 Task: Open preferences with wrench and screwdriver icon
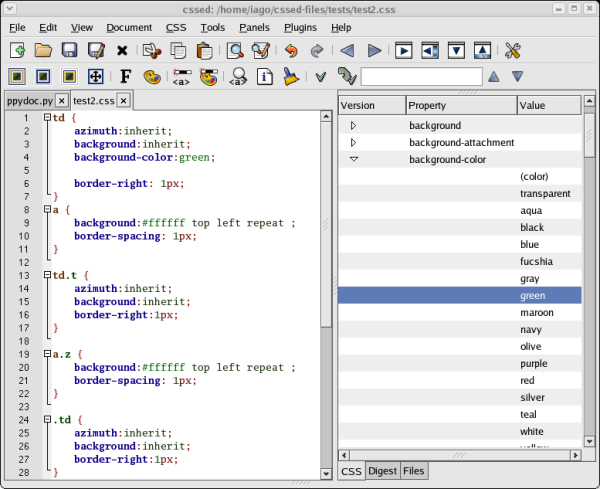(x=513, y=50)
